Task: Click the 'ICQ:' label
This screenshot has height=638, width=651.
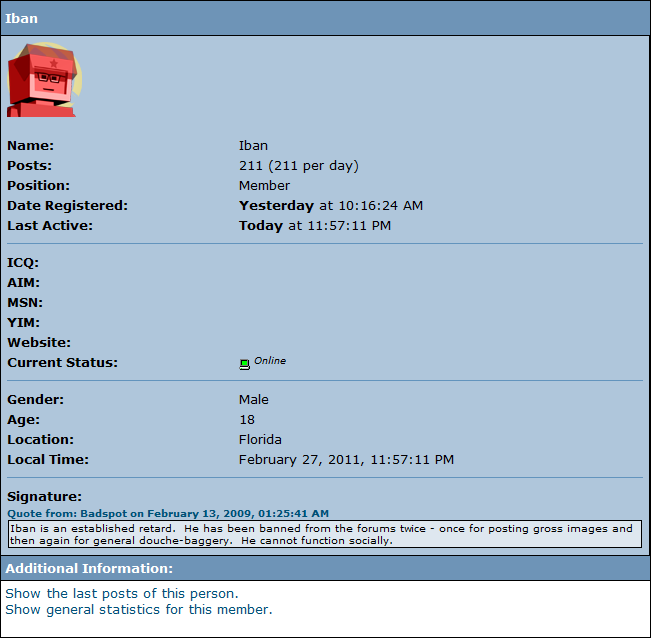Action: point(23,263)
